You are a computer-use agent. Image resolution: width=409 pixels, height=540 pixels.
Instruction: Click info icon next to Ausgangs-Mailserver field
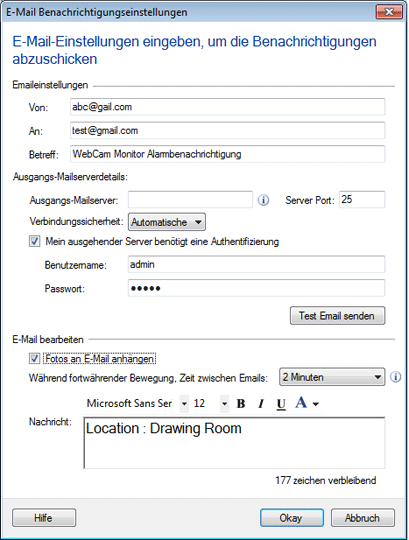(263, 200)
